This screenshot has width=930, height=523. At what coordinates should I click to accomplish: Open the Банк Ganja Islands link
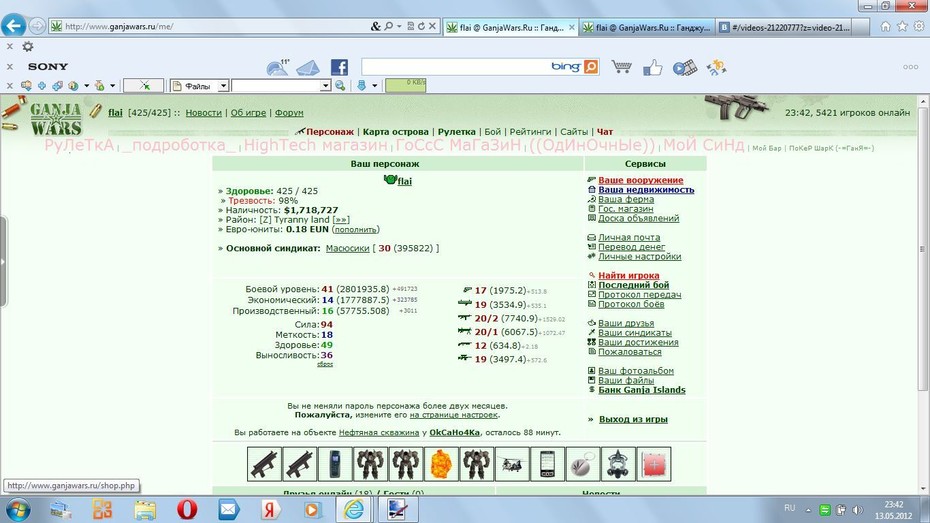(x=642, y=390)
